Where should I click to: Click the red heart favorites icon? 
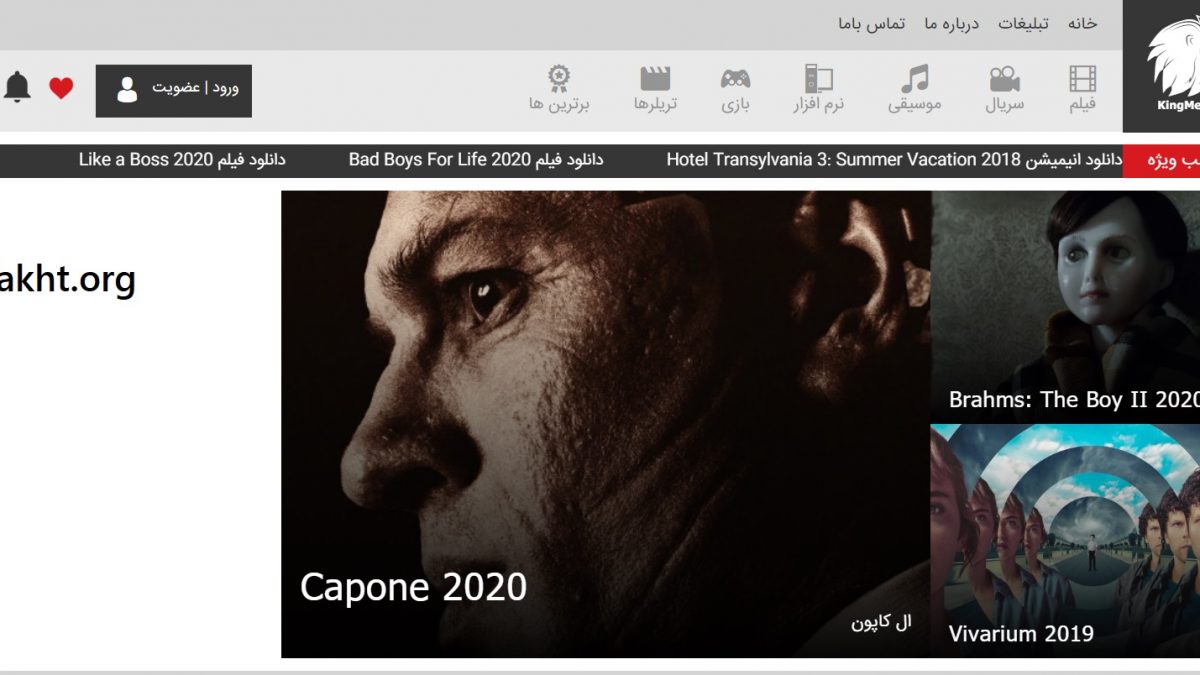[x=61, y=88]
